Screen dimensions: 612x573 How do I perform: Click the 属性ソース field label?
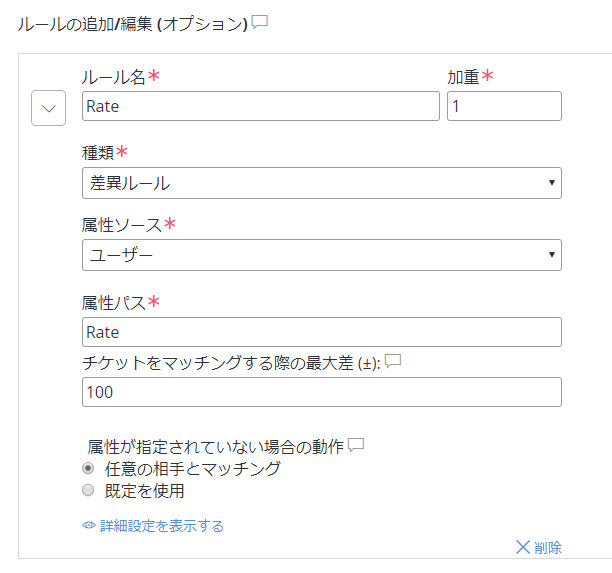[120, 225]
